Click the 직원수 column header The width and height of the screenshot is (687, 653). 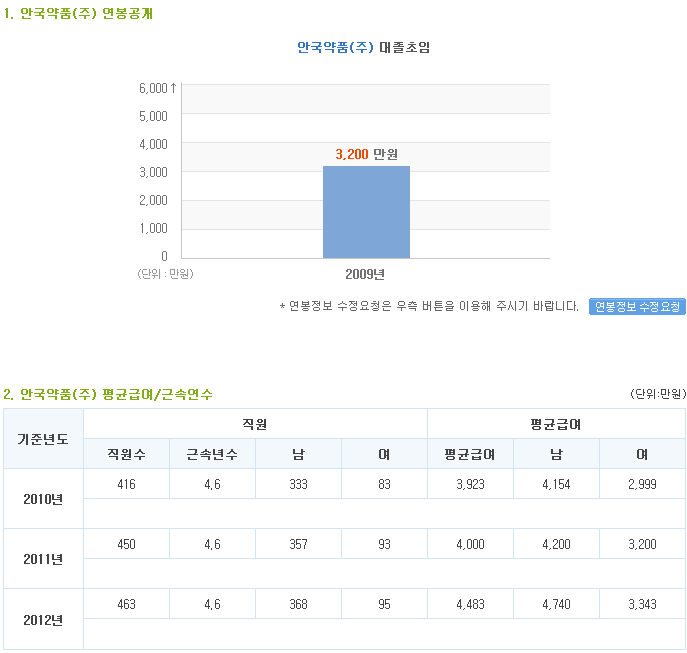click(x=126, y=454)
